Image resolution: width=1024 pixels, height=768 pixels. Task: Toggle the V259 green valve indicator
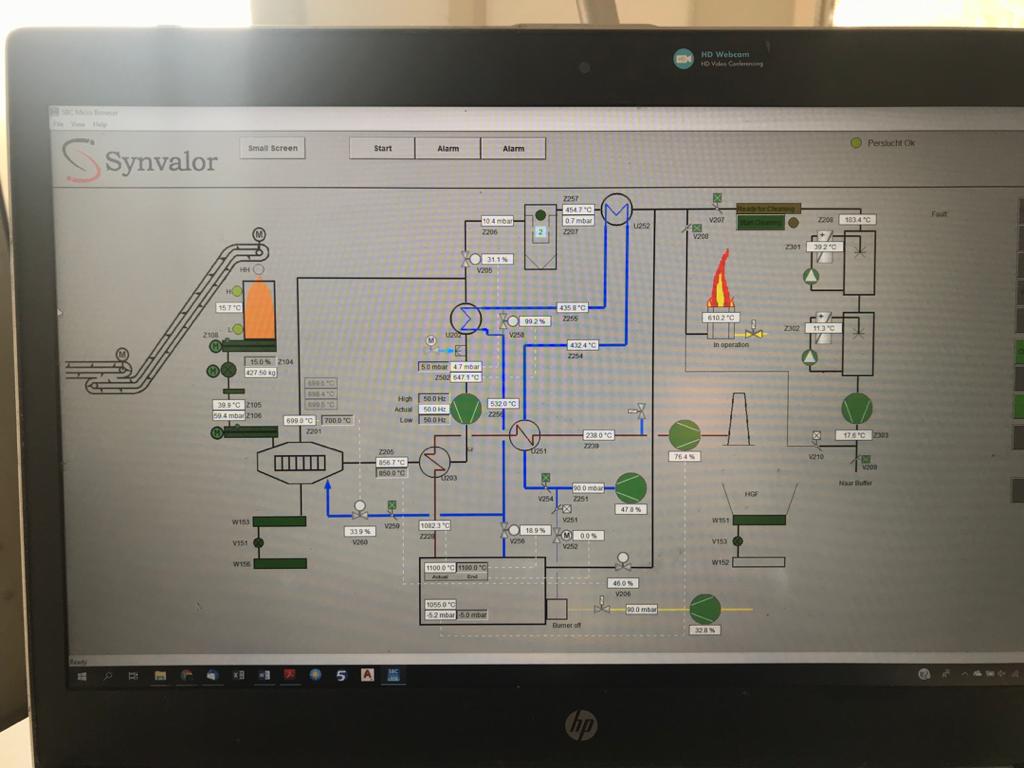(391, 505)
